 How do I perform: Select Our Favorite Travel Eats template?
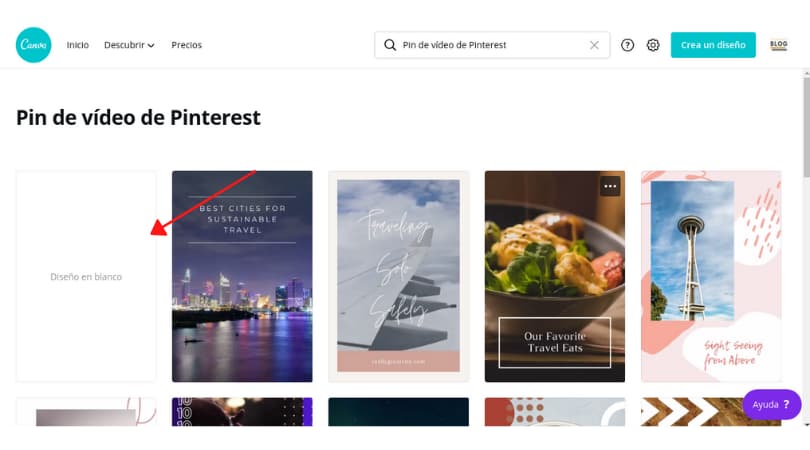pyautogui.click(x=555, y=276)
